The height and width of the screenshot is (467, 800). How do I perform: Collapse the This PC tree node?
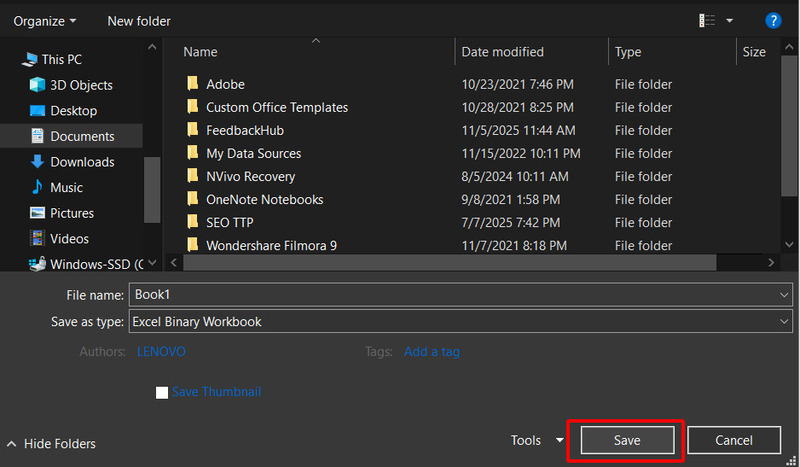[10, 60]
